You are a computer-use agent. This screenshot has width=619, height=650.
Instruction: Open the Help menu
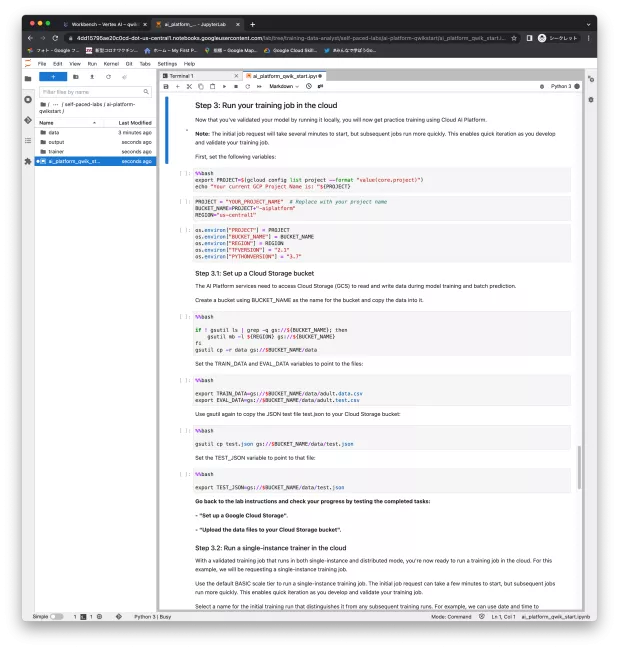click(189, 64)
